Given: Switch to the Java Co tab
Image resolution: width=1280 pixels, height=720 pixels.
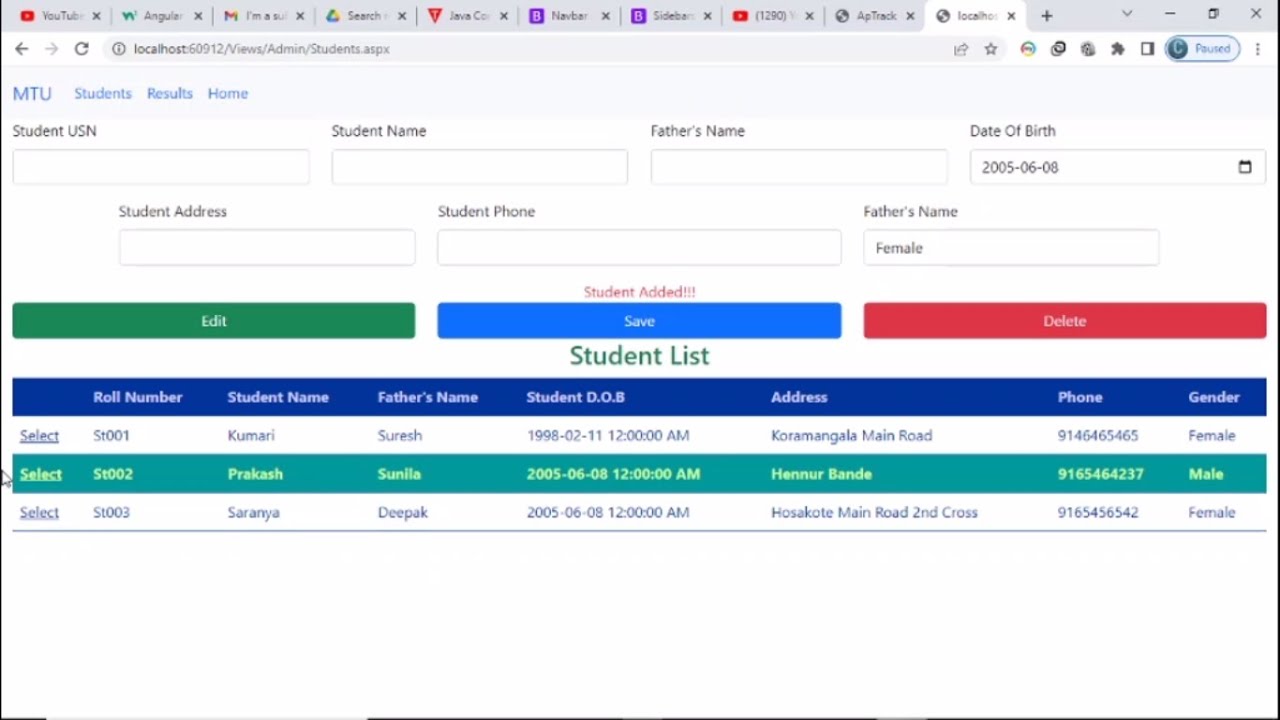Looking at the screenshot, I should [466, 16].
